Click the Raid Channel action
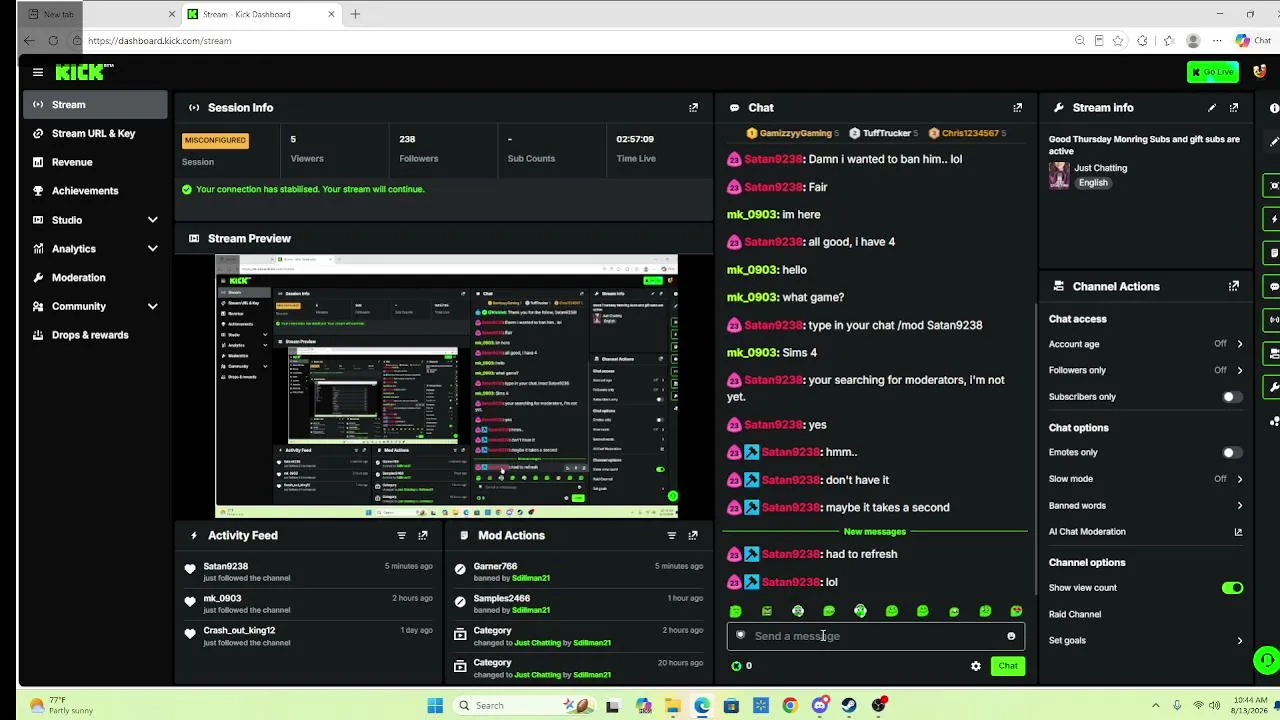The image size is (1280, 720). (1075, 615)
